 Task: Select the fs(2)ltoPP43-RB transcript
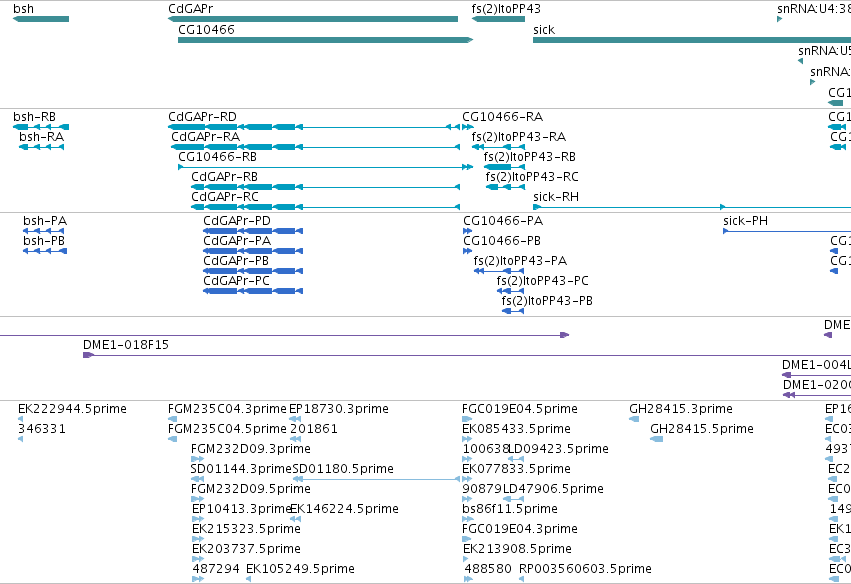(504, 167)
